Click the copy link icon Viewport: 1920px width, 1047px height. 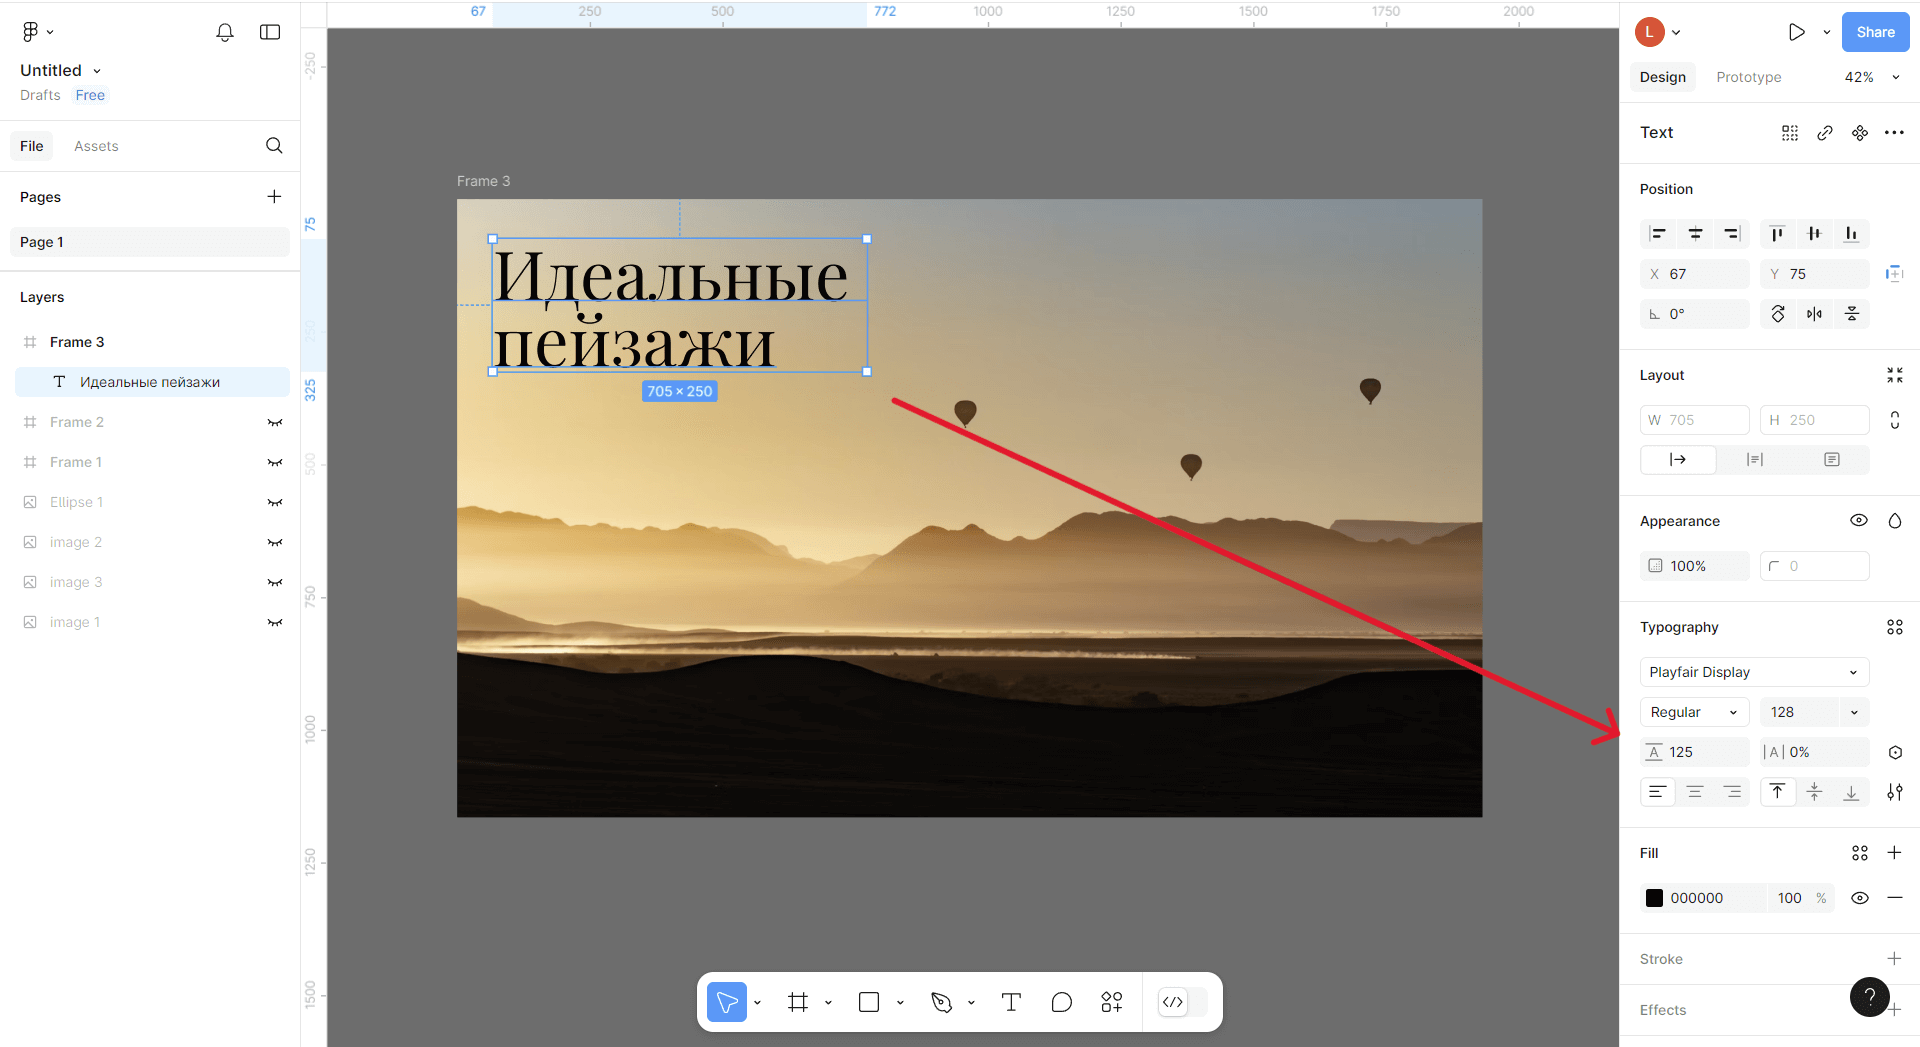tap(1825, 133)
